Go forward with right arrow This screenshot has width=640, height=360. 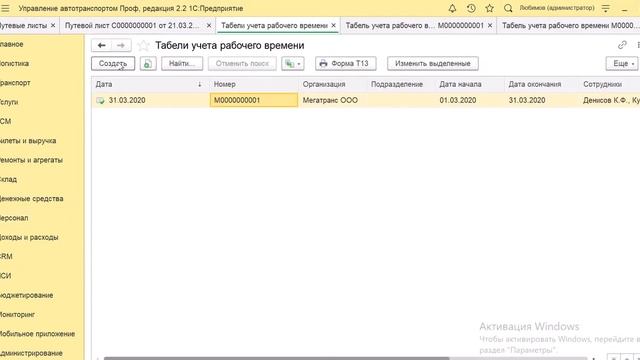[121, 45]
